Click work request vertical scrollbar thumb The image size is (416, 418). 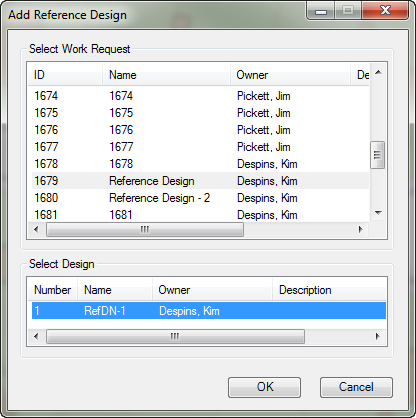378,155
